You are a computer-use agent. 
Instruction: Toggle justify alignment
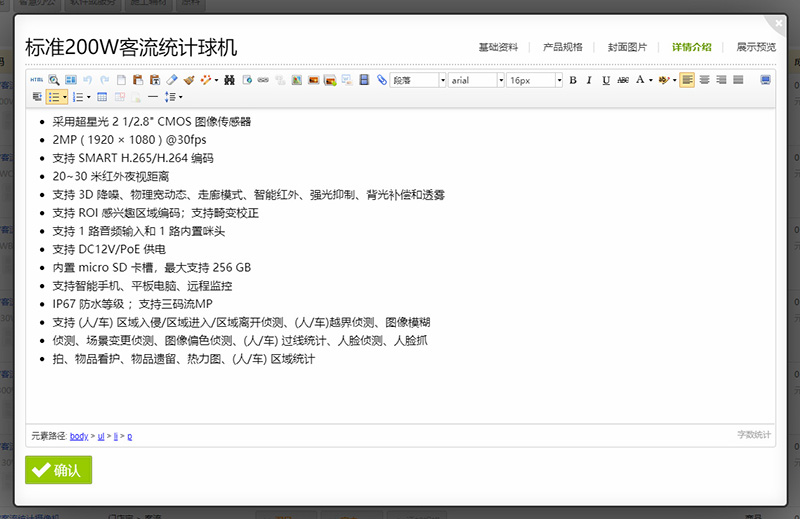(x=738, y=80)
